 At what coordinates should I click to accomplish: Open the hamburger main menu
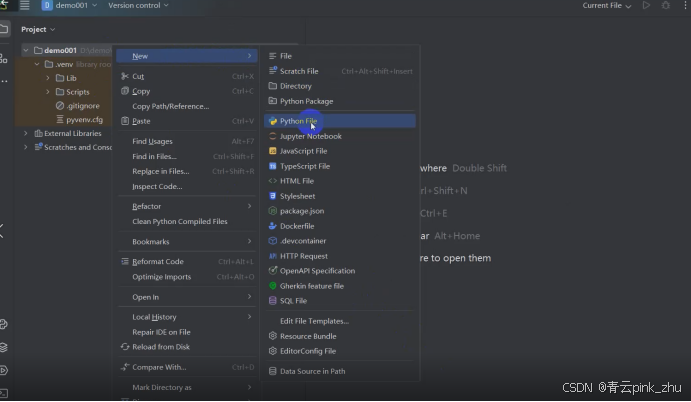(x=24, y=6)
